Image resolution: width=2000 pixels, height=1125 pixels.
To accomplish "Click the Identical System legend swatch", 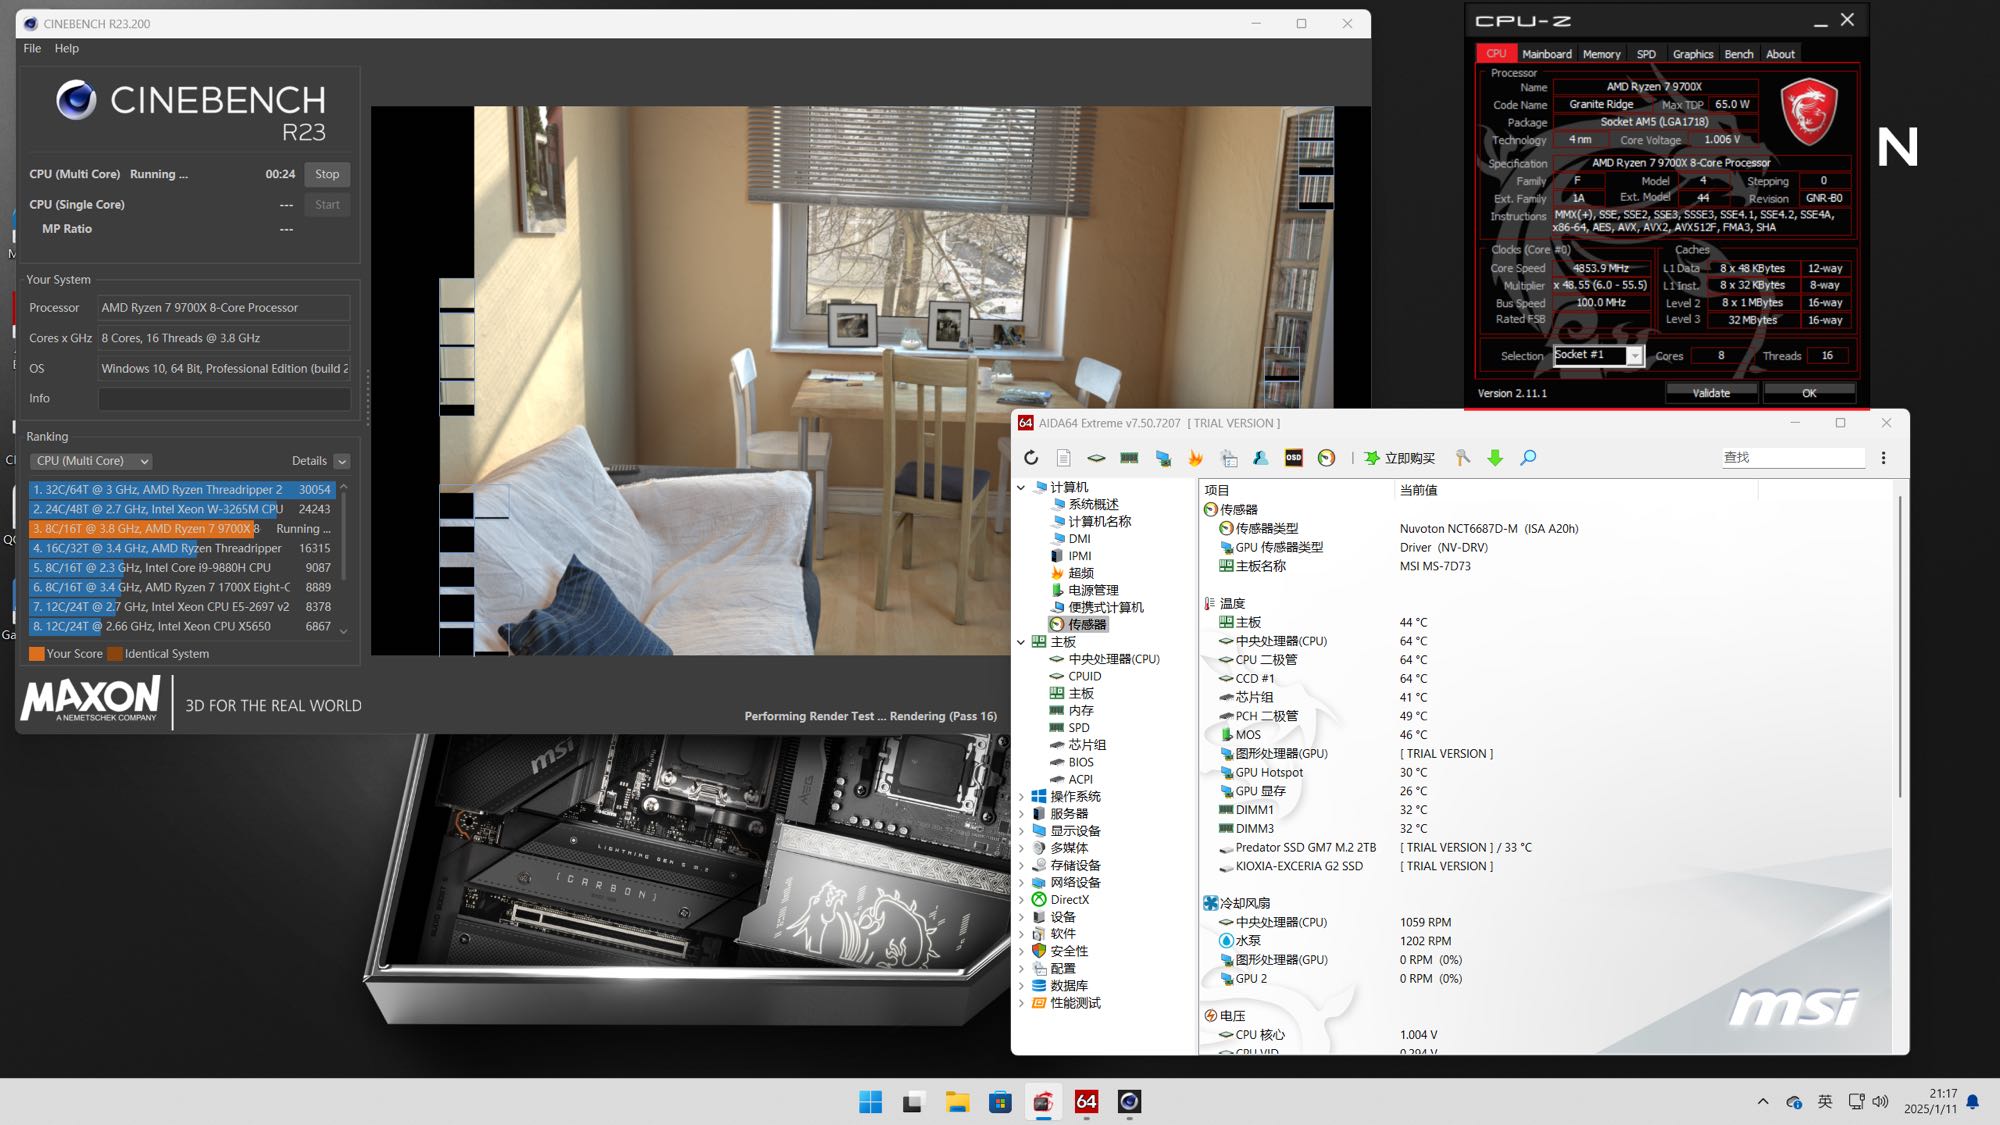I will pyautogui.click(x=115, y=654).
